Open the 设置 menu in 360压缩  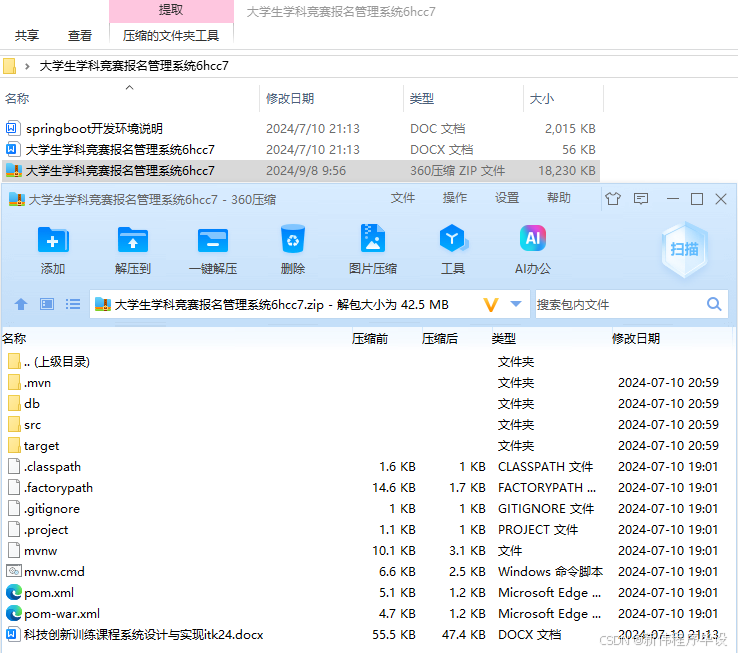[x=507, y=198]
